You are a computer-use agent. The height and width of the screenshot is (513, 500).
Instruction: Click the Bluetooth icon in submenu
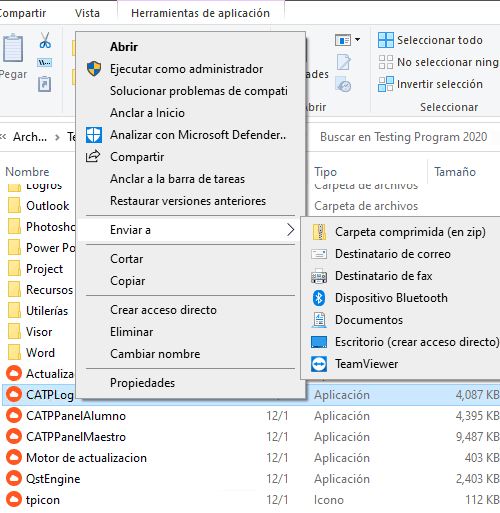pyautogui.click(x=319, y=298)
